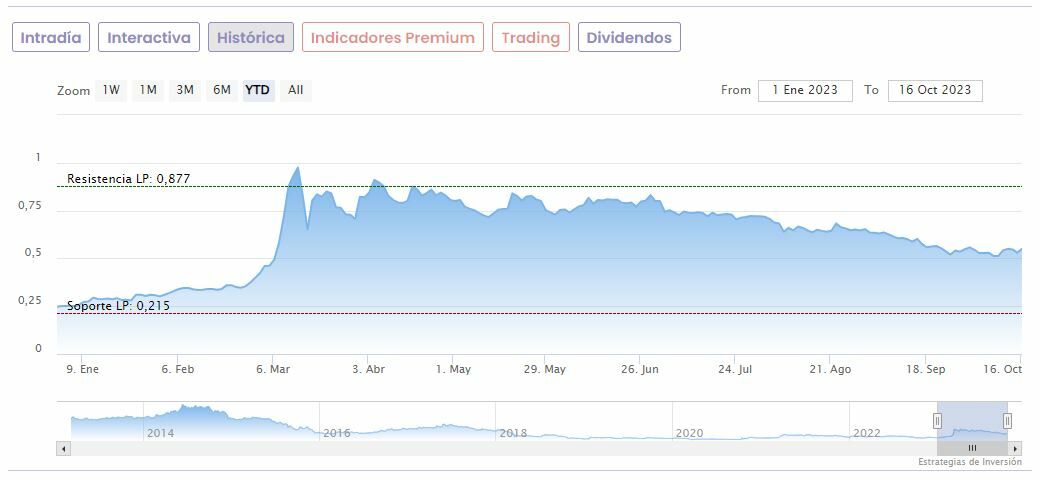Choose the 3M zoom option
Viewport: 1040px width, 480px height.
coord(185,90)
